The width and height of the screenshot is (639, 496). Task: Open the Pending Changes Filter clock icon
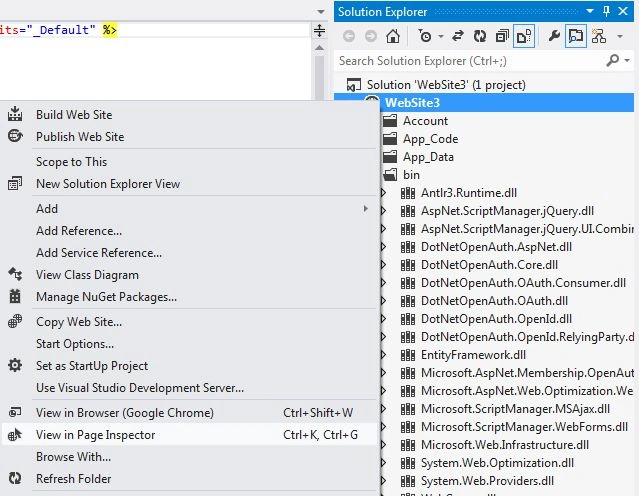[x=425, y=37]
